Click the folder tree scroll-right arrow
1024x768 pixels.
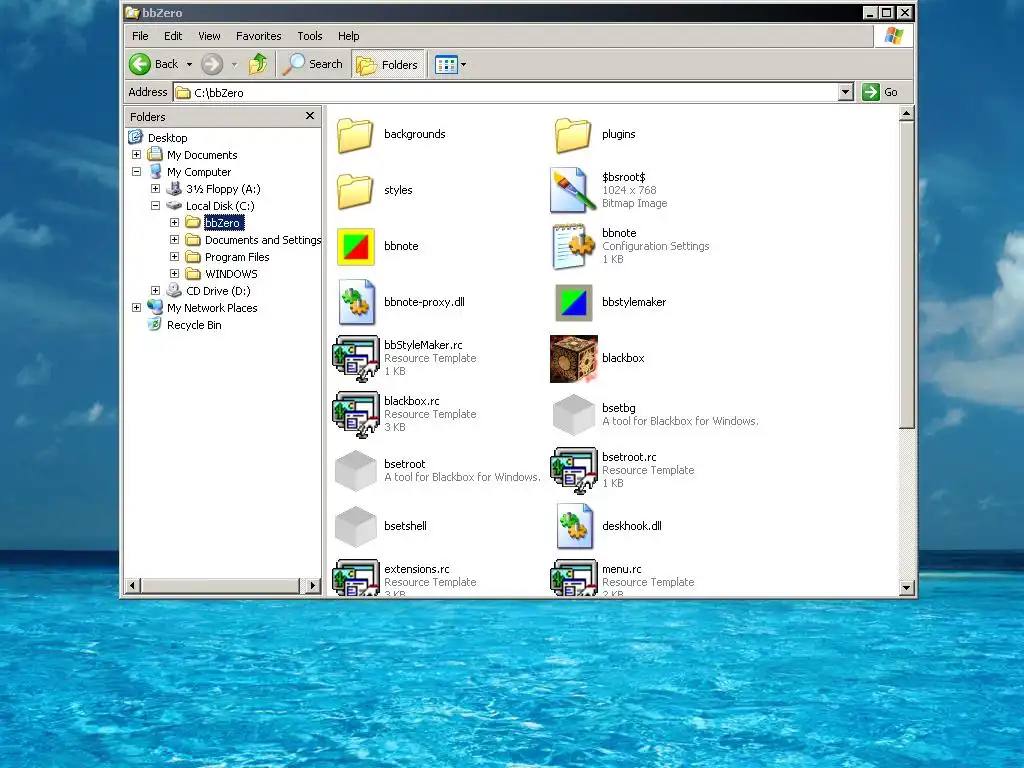point(313,586)
